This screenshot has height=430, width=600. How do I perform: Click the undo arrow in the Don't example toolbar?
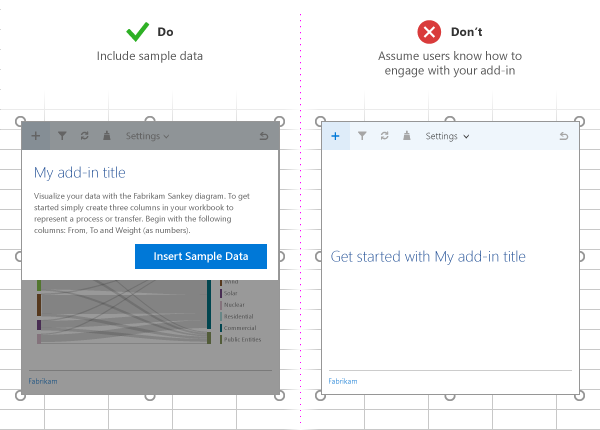pyautogui.click(x=564, y=136)
